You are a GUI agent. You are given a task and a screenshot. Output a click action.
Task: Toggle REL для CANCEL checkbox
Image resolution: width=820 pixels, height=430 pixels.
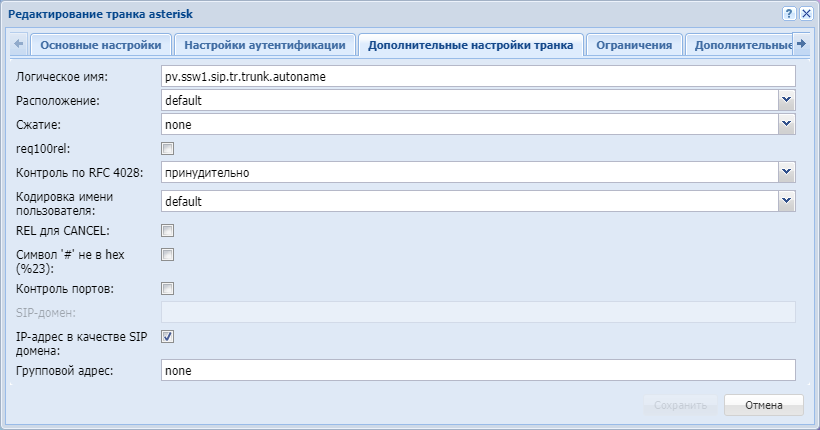[168, 231]
